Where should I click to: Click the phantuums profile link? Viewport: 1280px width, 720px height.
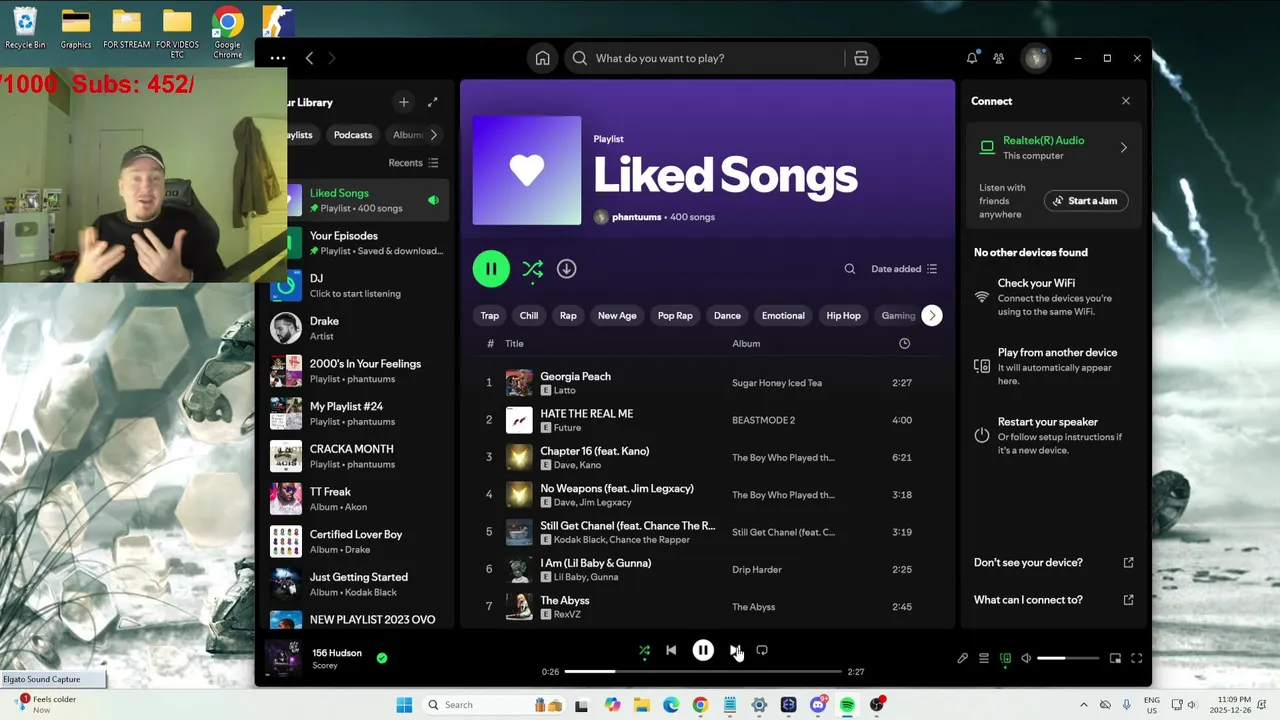(636, 217)
